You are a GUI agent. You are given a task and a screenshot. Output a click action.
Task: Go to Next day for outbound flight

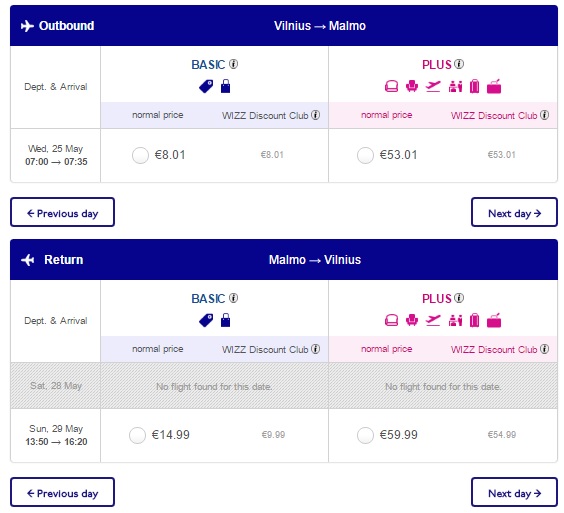514,212
